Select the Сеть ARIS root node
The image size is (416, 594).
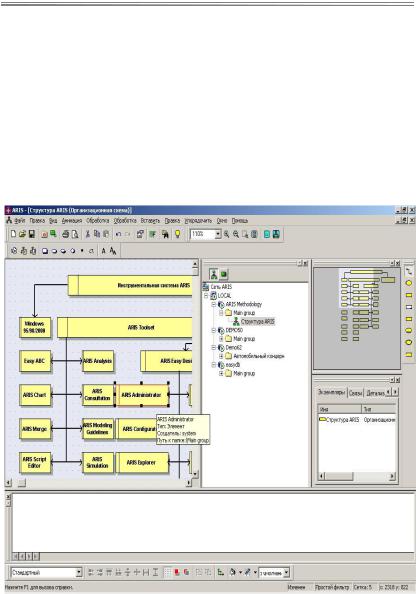pyautogui.click(x=221, y=287)
